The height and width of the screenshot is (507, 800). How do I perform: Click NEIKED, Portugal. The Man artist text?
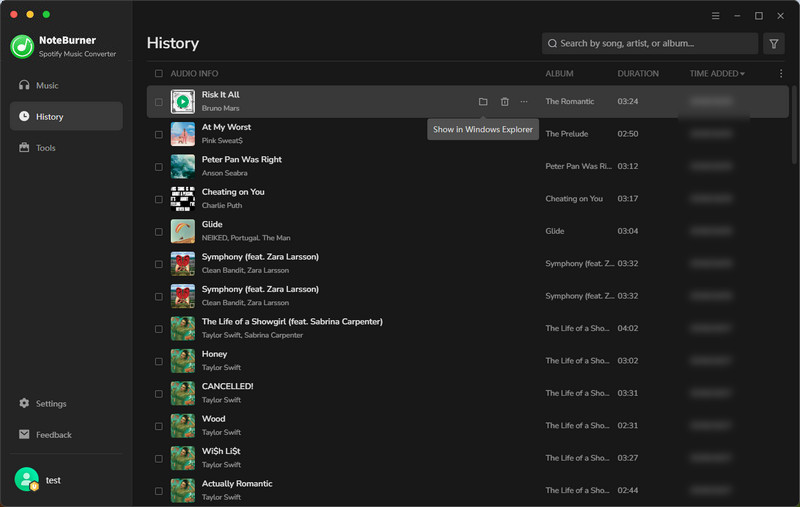(x=246, y=238)
